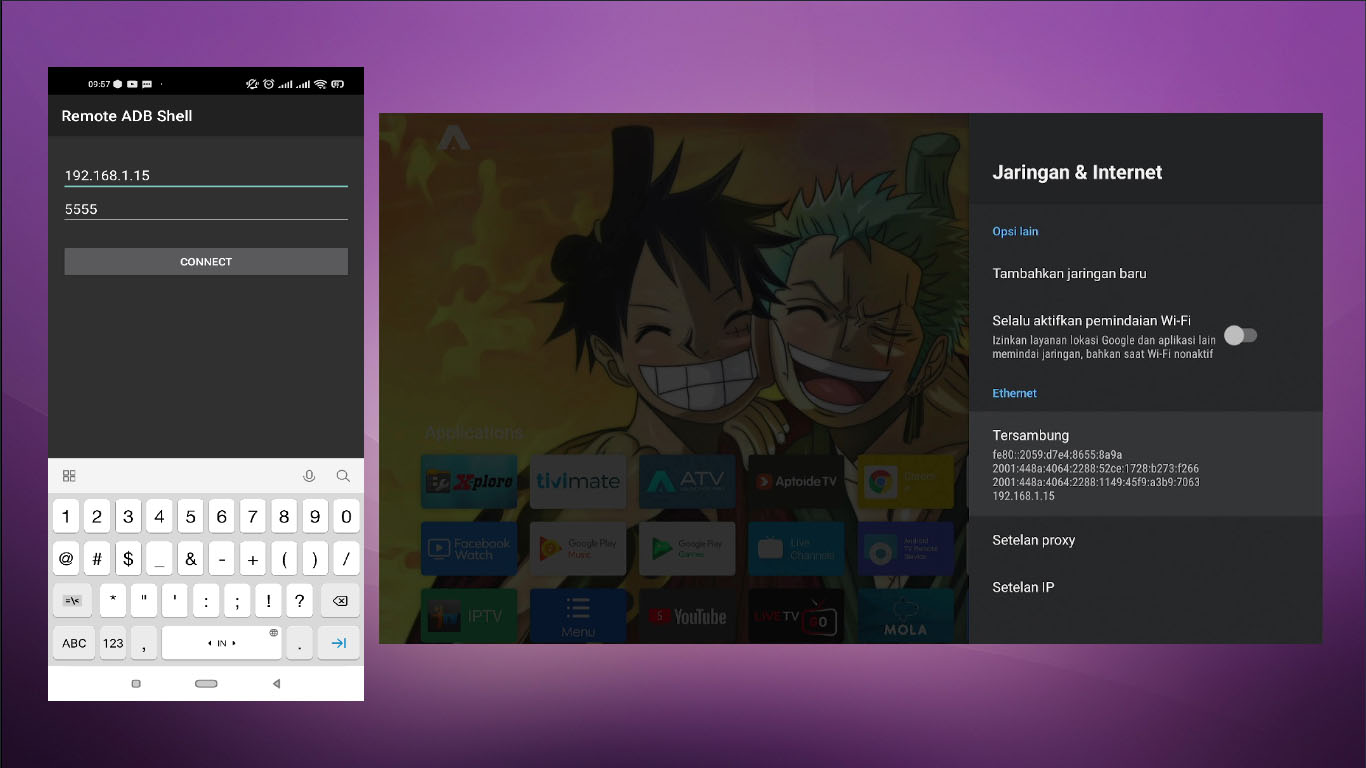Tap the keyboard search magnifier icon

(x=343, y=476)
